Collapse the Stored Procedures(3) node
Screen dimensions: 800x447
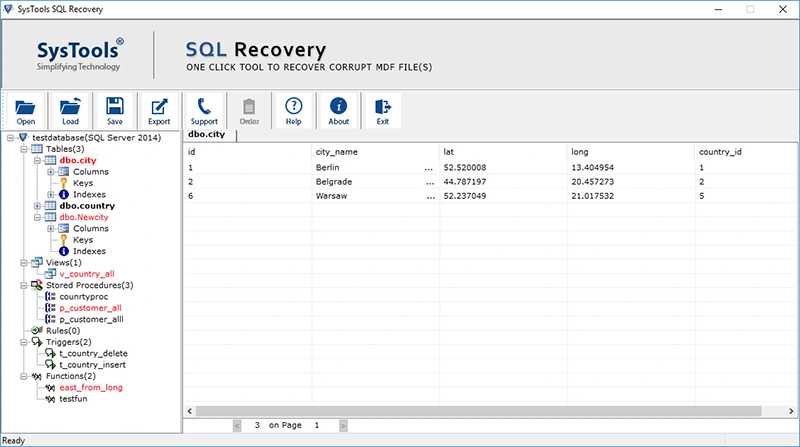pyautogui.click(x=23, y=285)
